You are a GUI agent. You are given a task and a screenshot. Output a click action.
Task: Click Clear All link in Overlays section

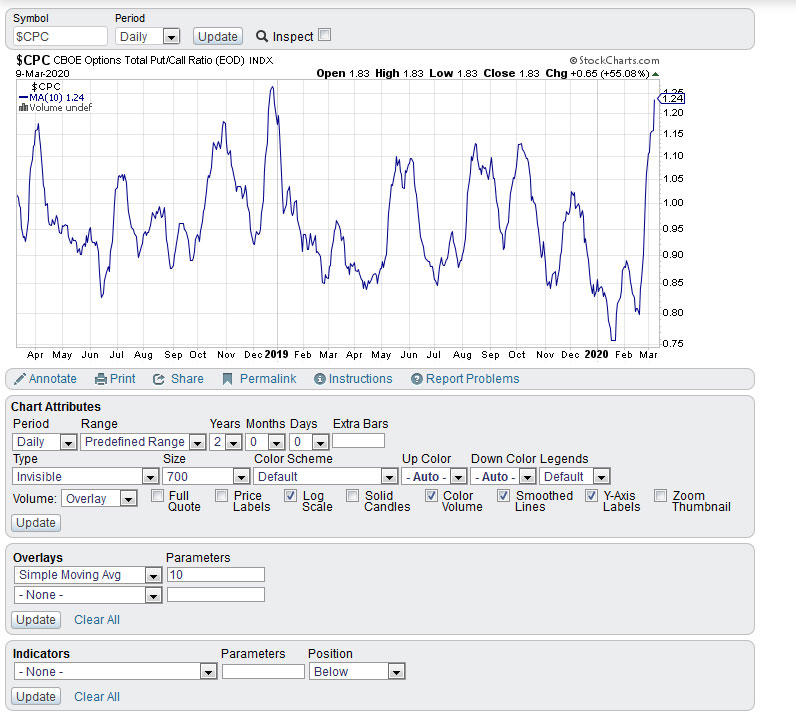click(96, 620)
